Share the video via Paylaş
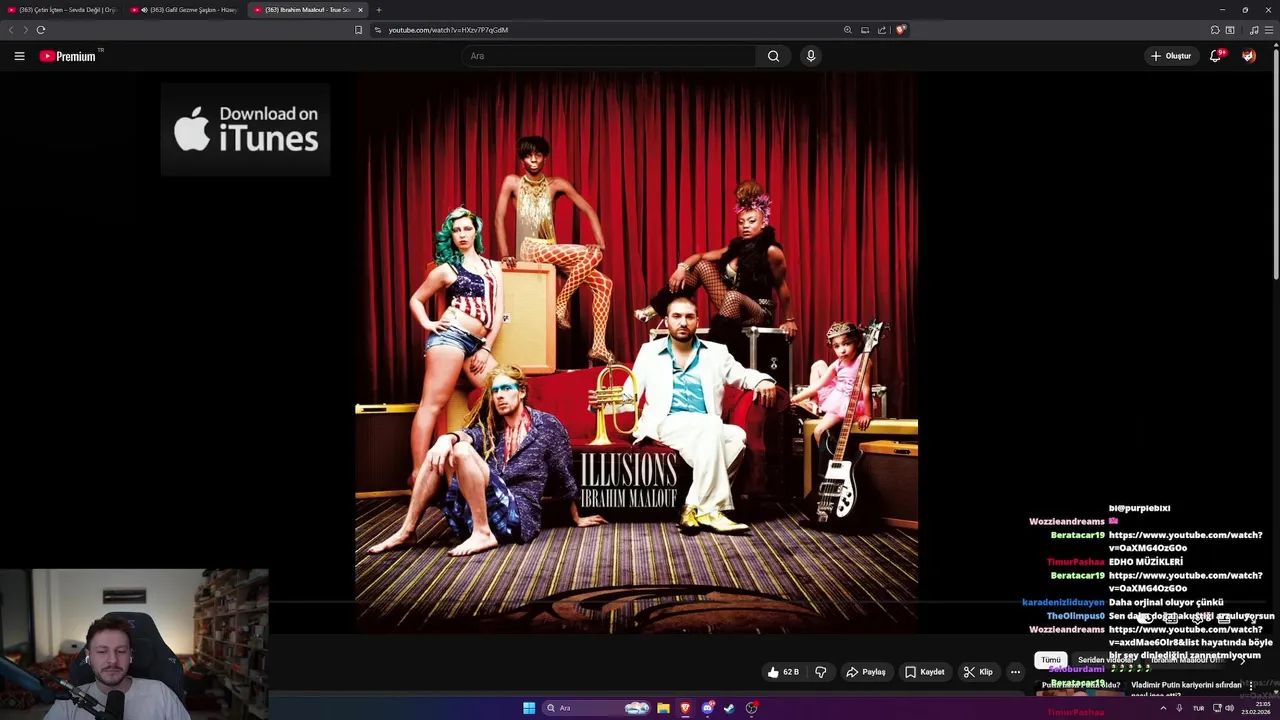The width and height of the screenshot is (1280, 720). (866, 672)
